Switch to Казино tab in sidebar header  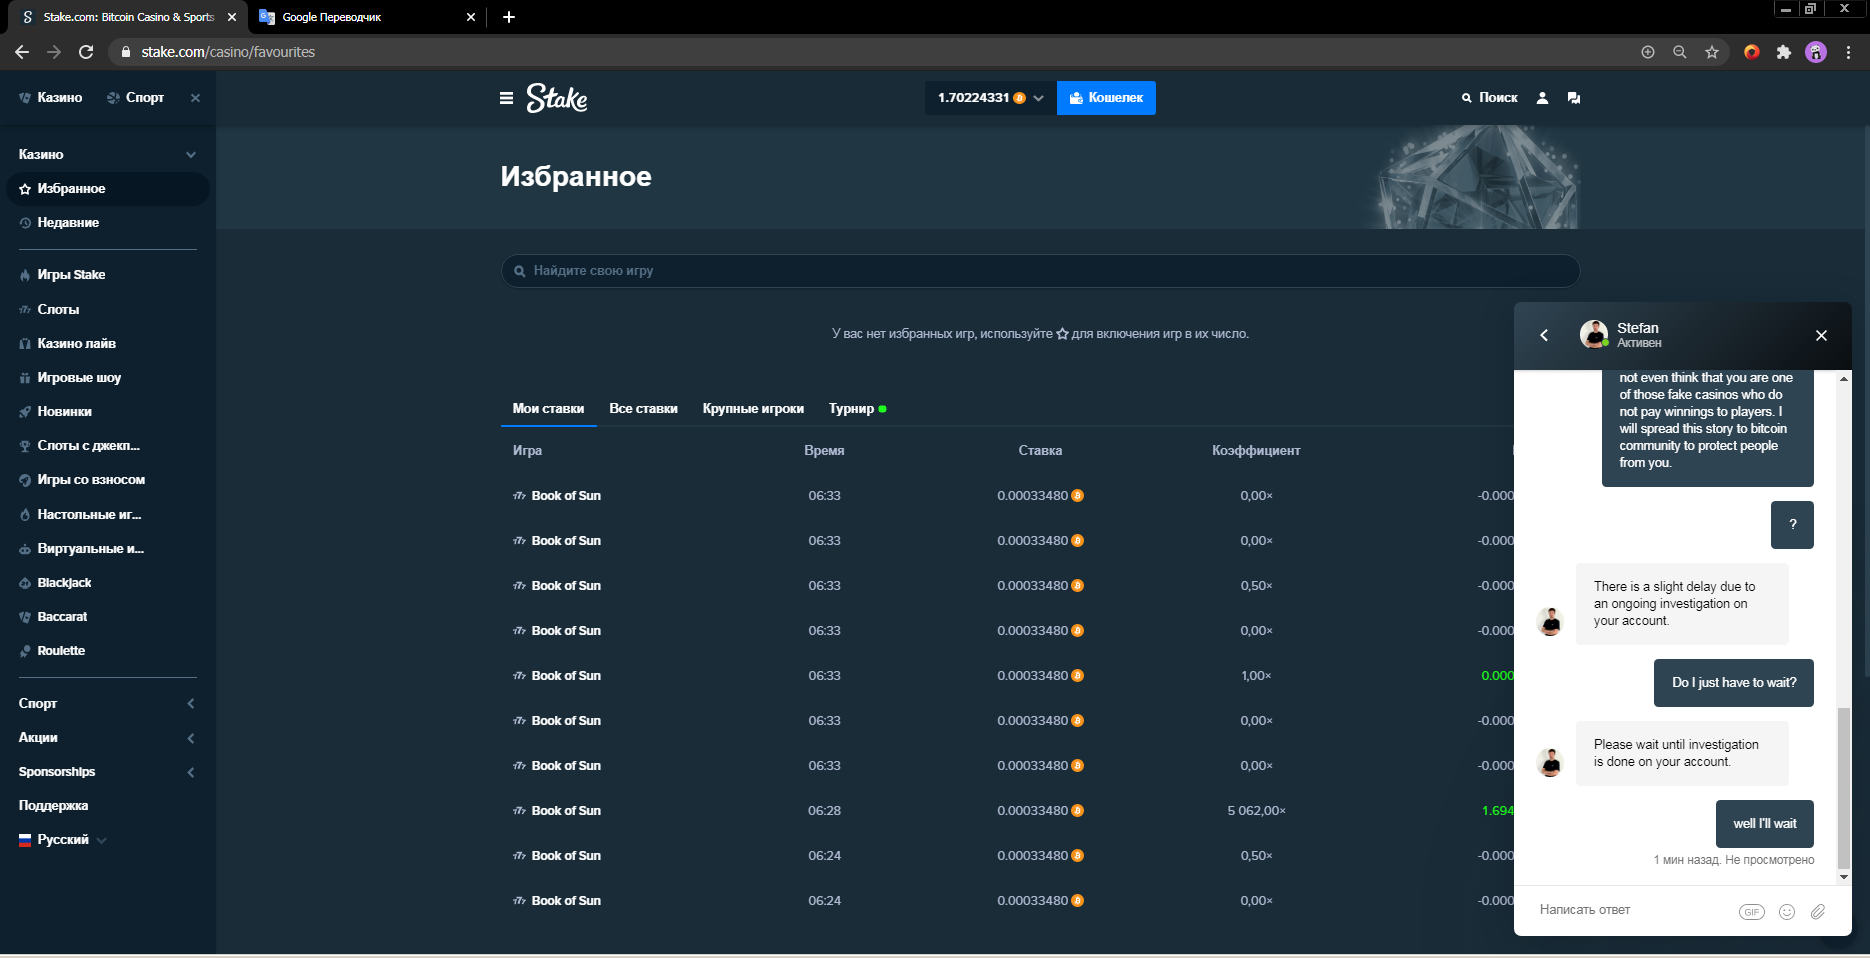tap(51, 98)
